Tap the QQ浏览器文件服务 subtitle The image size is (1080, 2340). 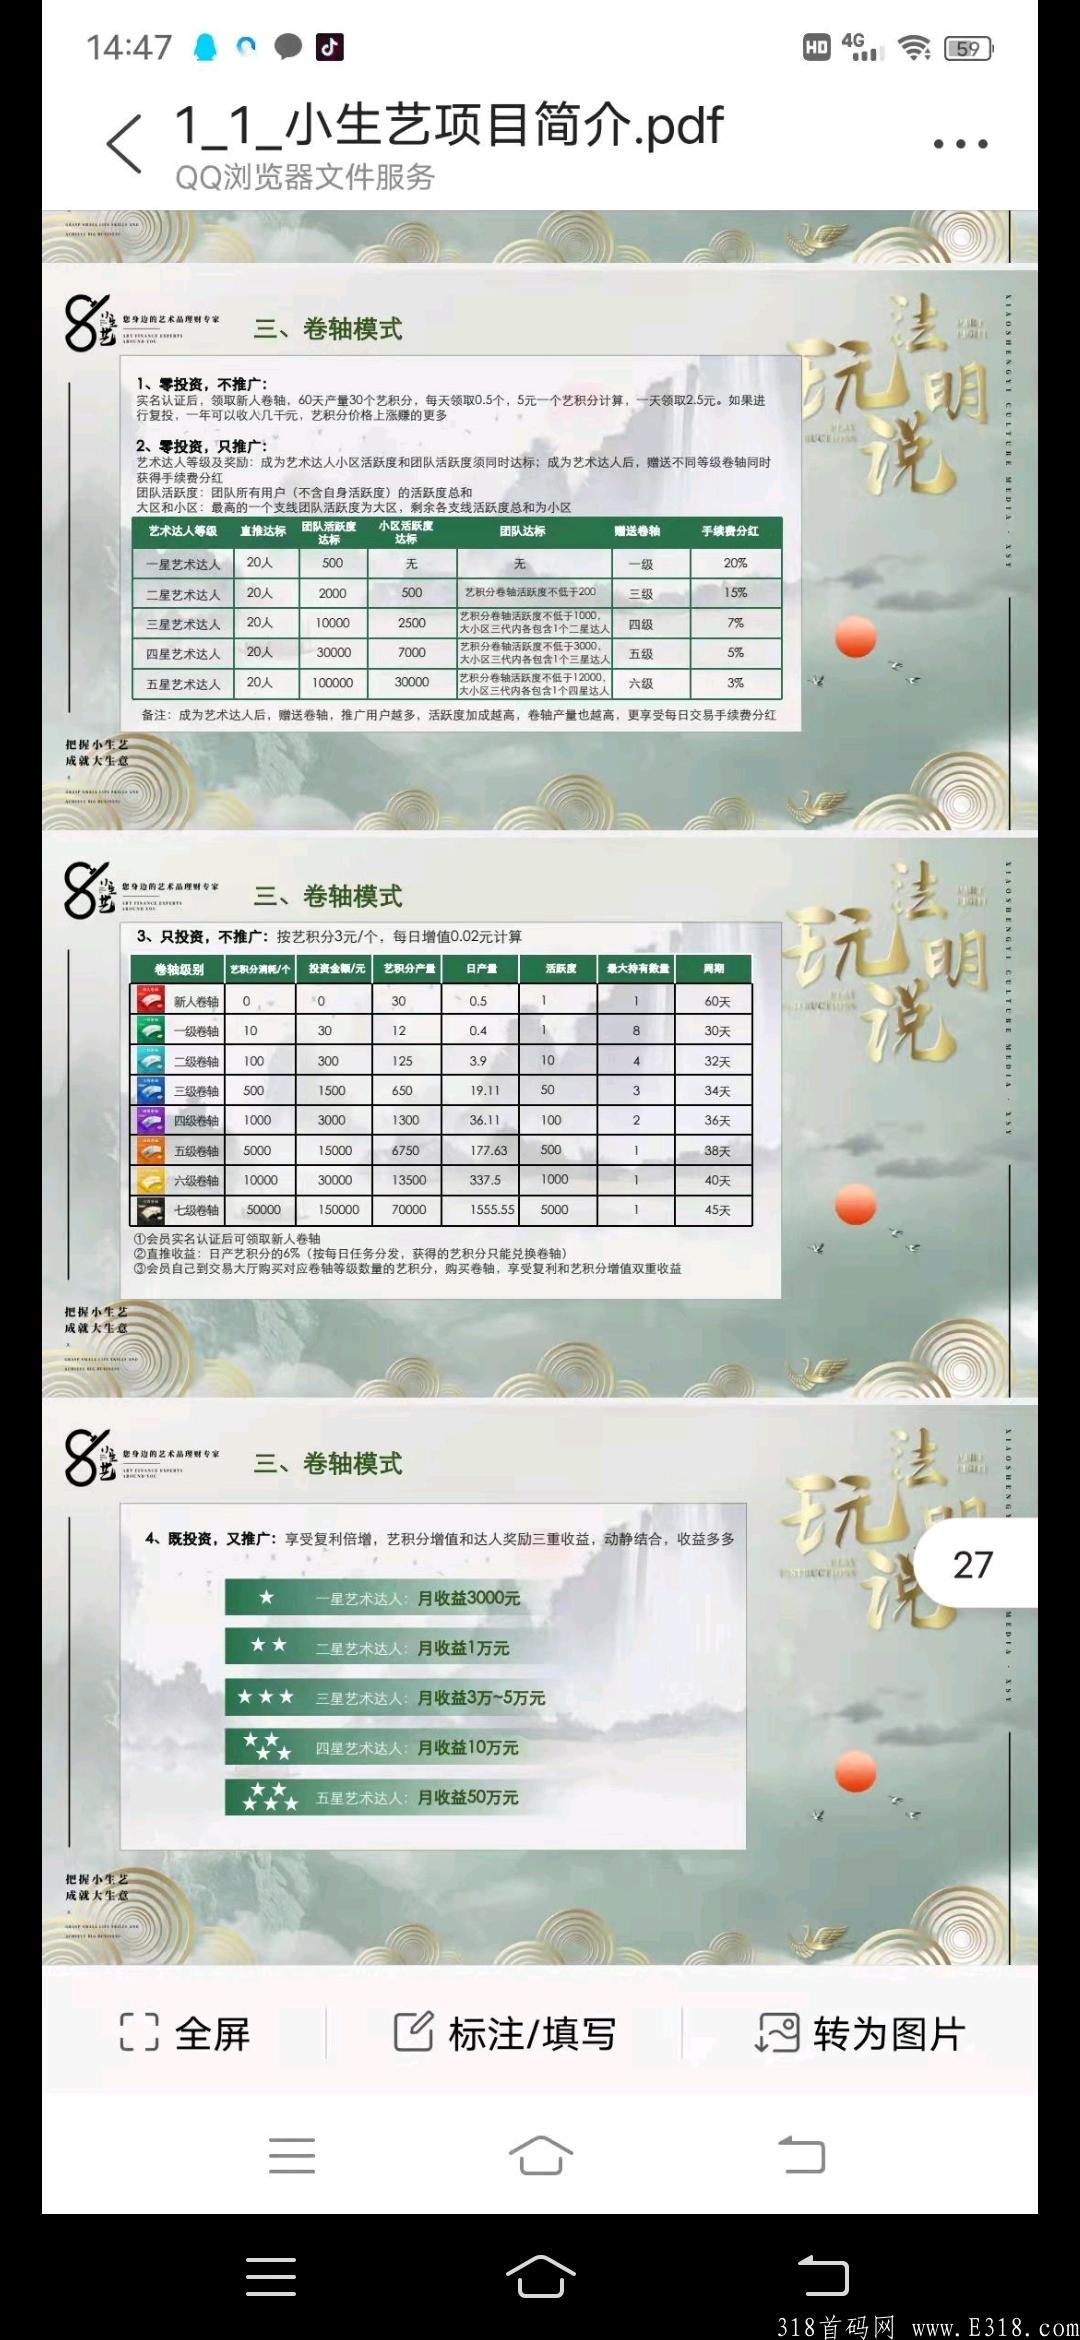point(305,177)
